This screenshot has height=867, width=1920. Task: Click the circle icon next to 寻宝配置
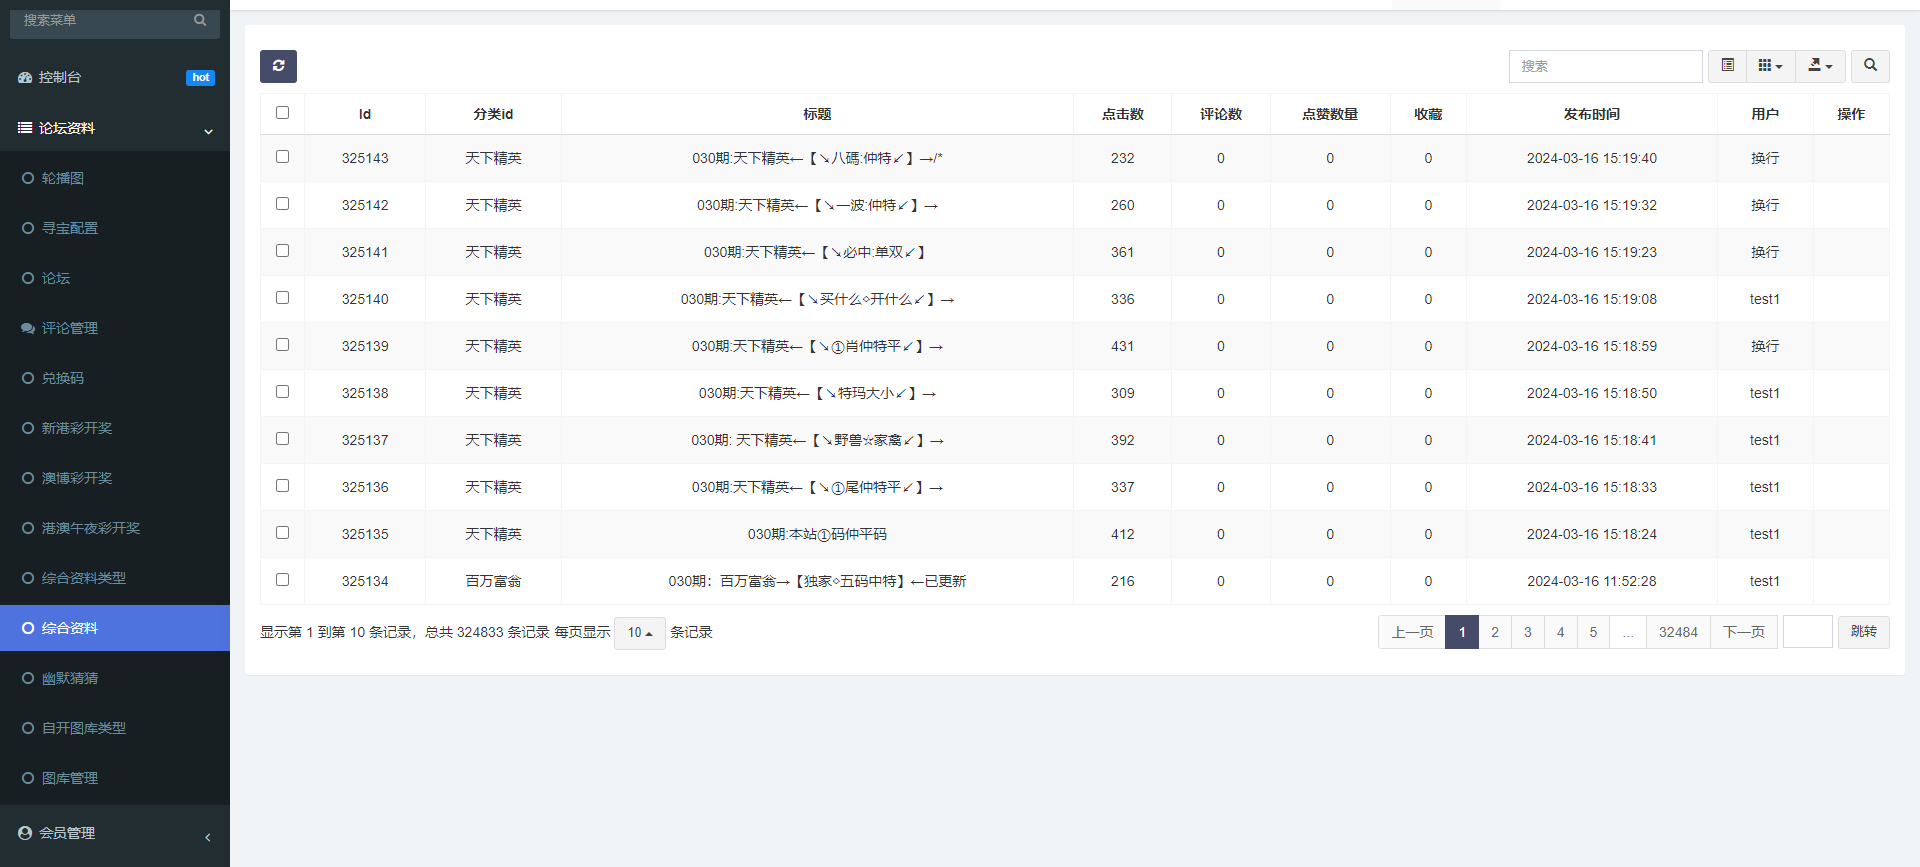(28, 228)
